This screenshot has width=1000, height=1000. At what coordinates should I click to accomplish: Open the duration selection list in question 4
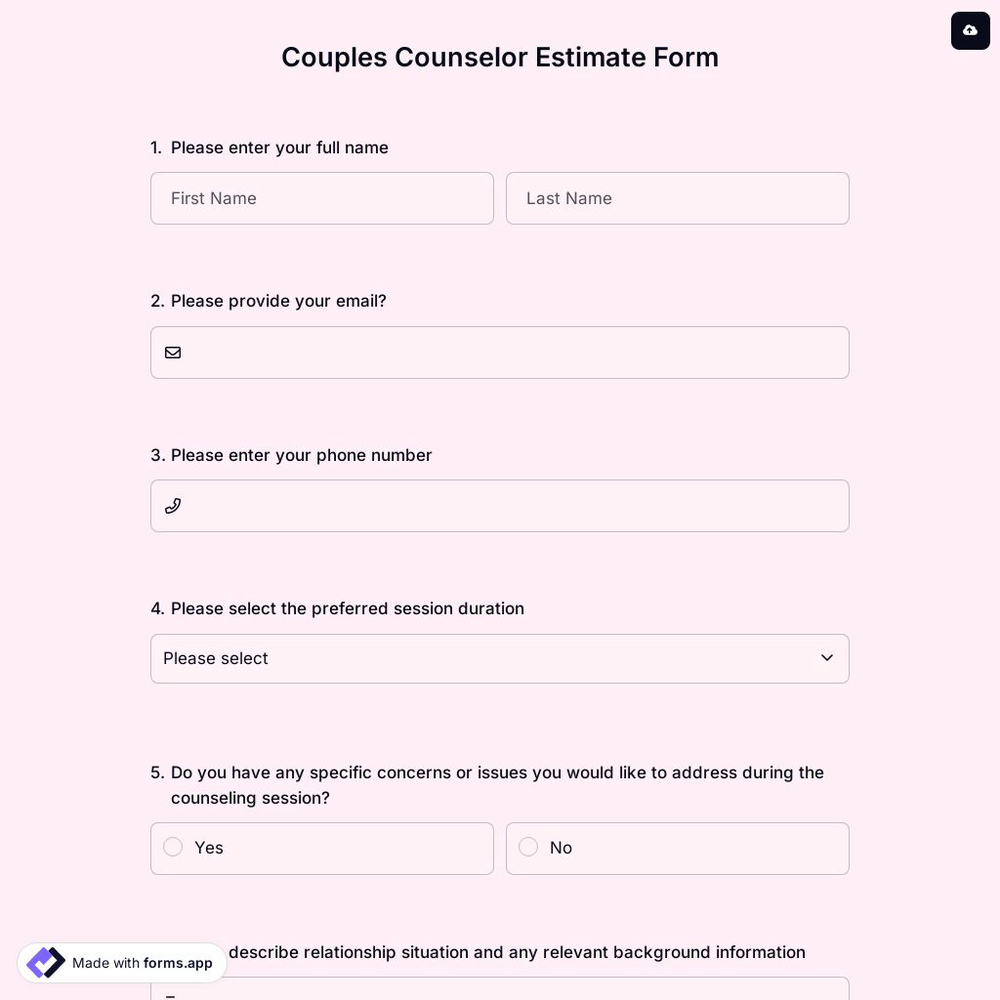(500, 658)
